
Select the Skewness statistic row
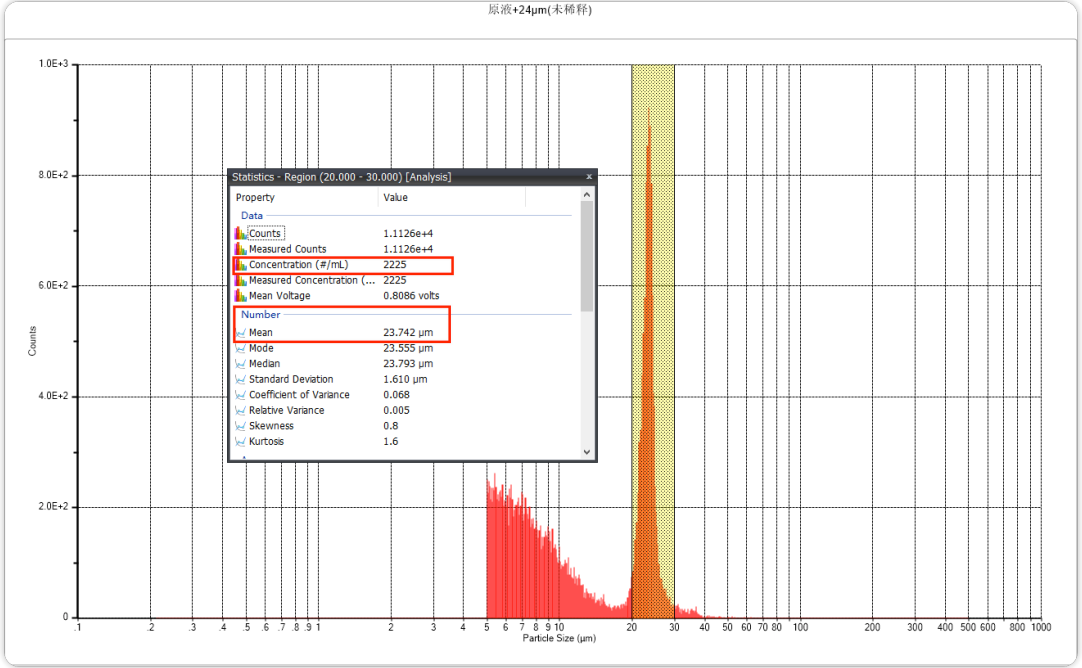(x=271, y=426)
